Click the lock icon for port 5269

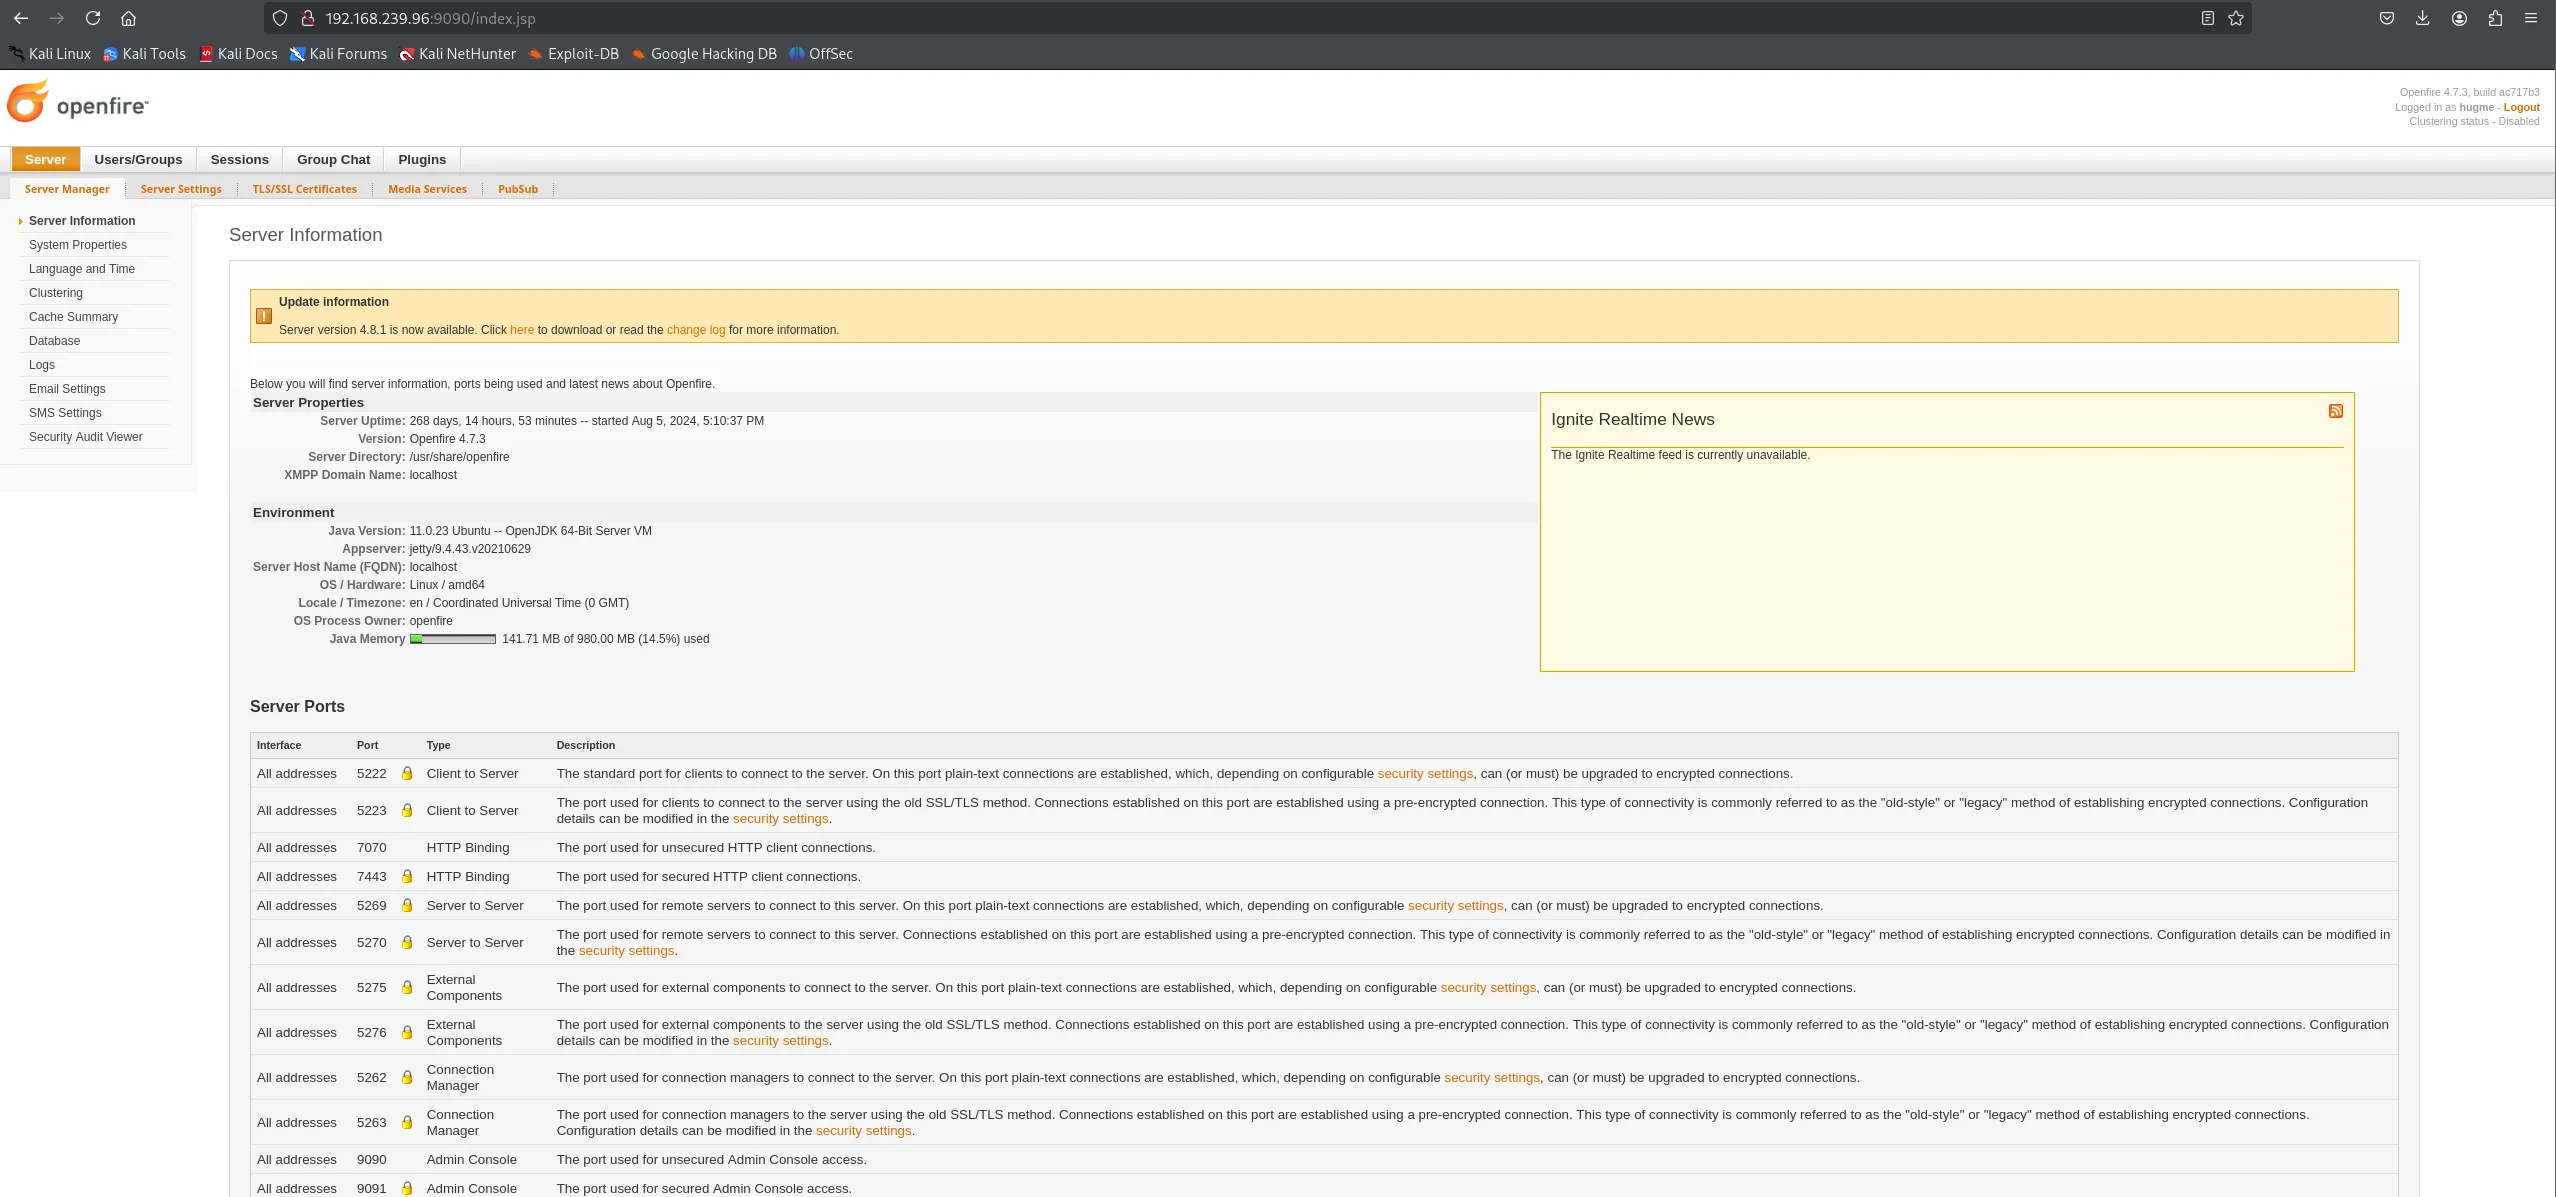click(x=407, y=905)
